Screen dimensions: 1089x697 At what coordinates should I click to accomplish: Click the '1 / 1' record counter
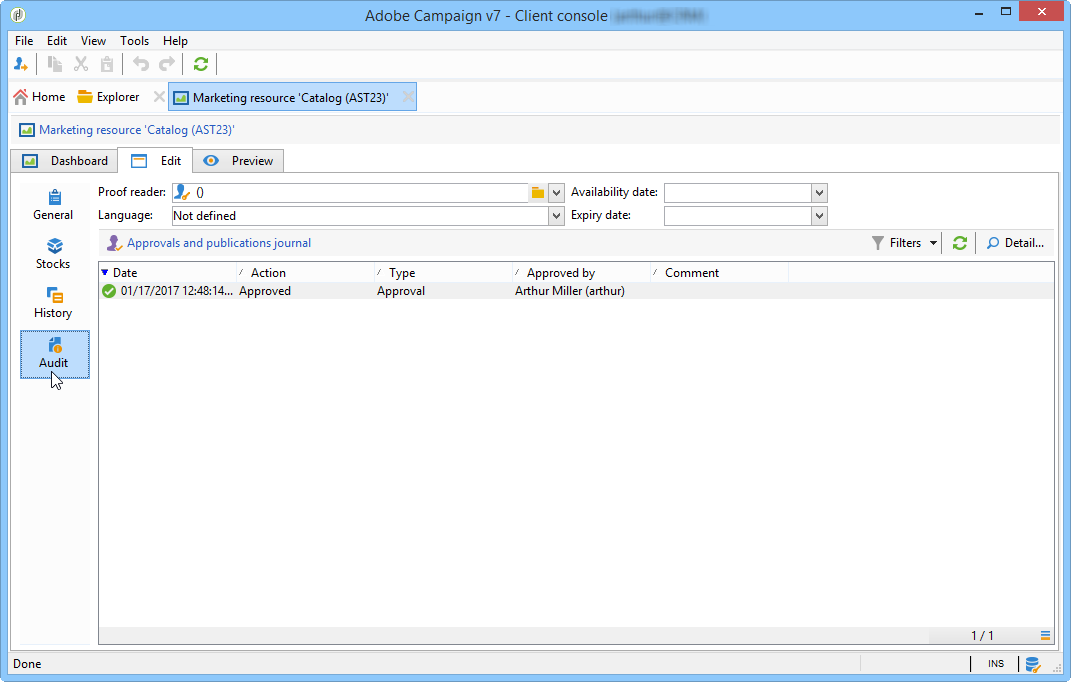pos(982,637)
